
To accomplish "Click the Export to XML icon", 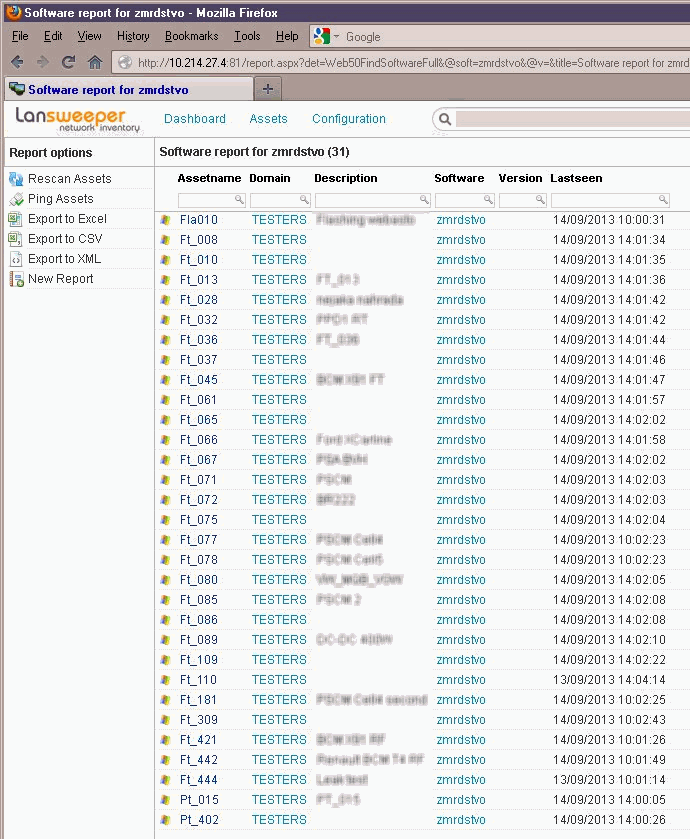I will [x=16, y=259].
